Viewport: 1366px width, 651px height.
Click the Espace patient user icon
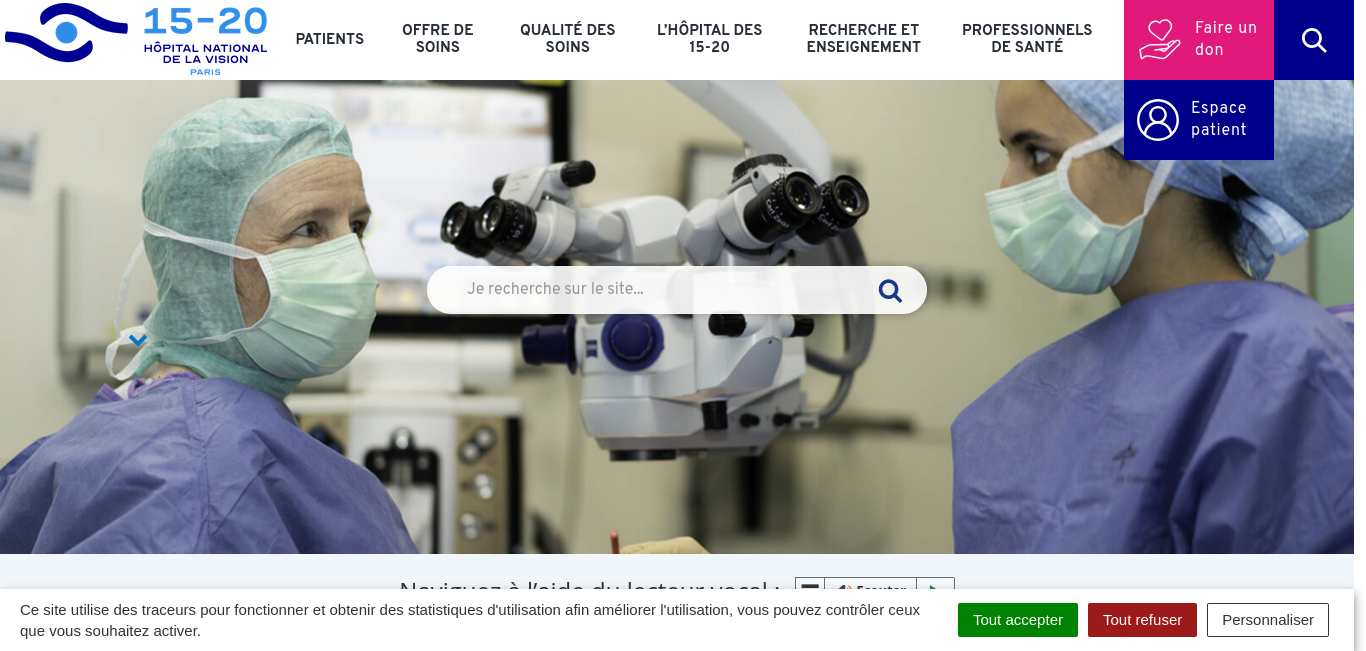pos(1158,120)
